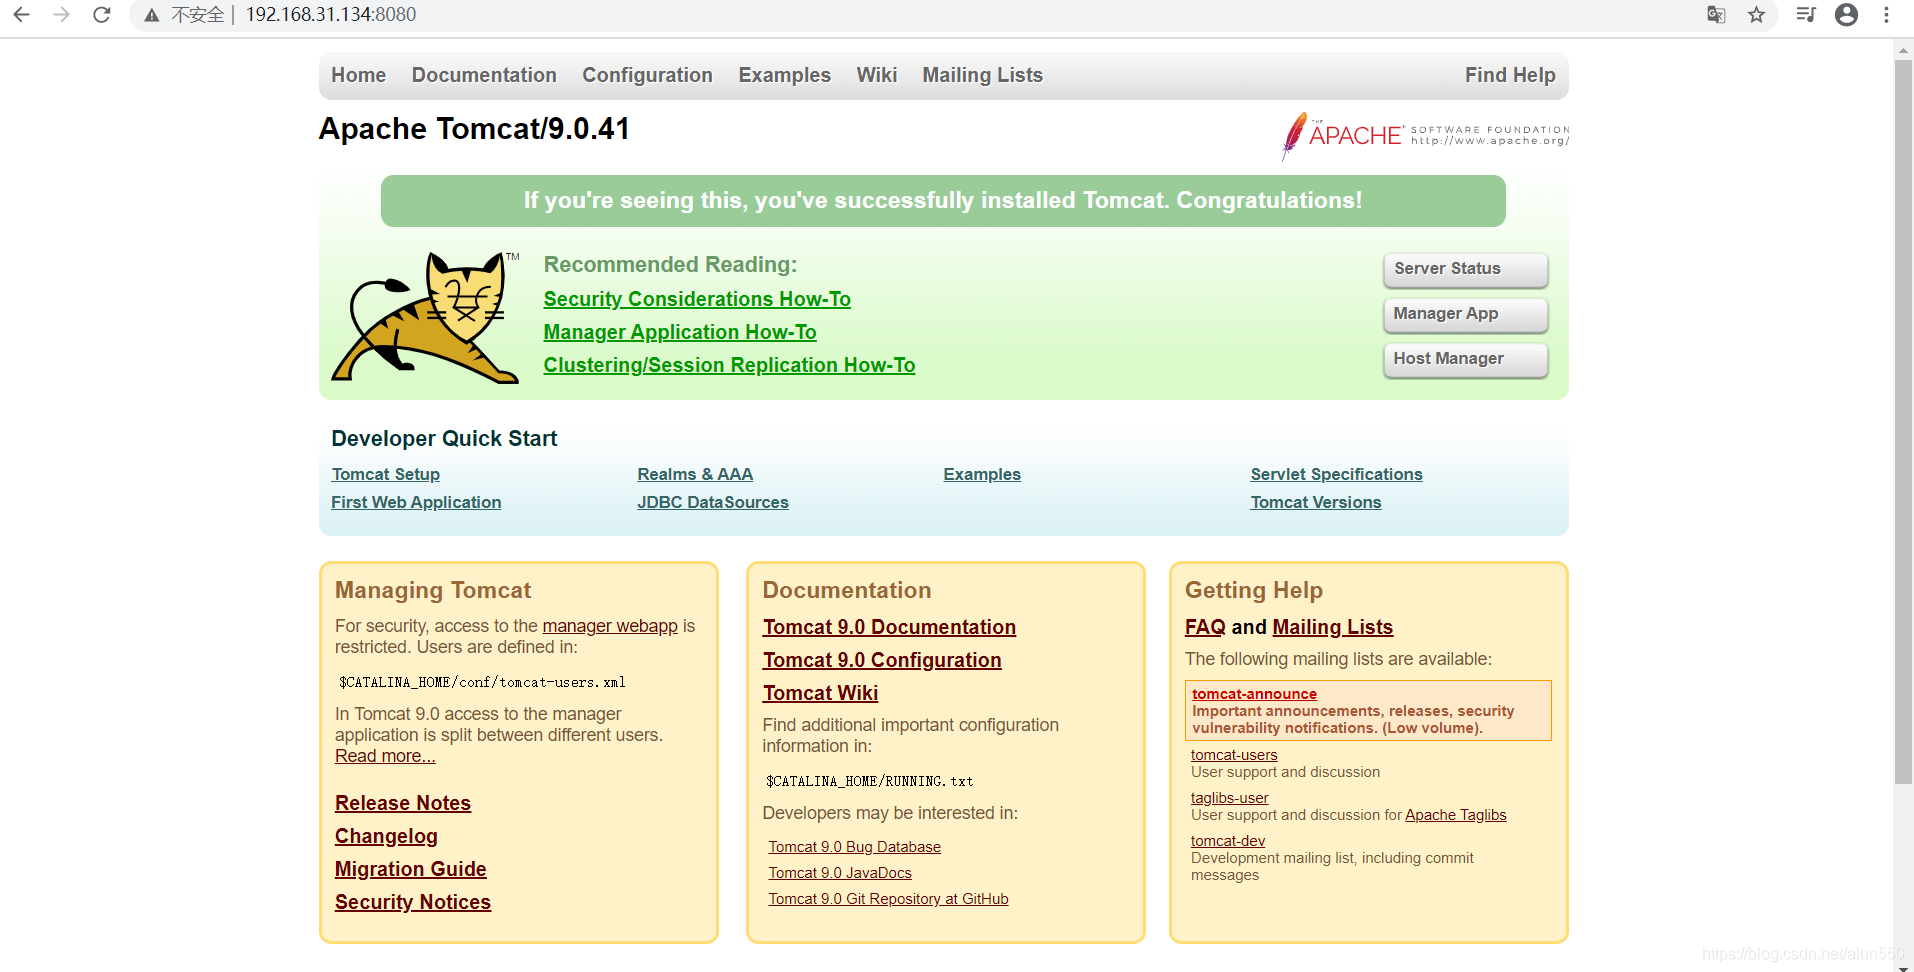This screenshot has height=972, width=1914.
Task: Open the media control playlist icon
Action: [x=1806, y=15]
